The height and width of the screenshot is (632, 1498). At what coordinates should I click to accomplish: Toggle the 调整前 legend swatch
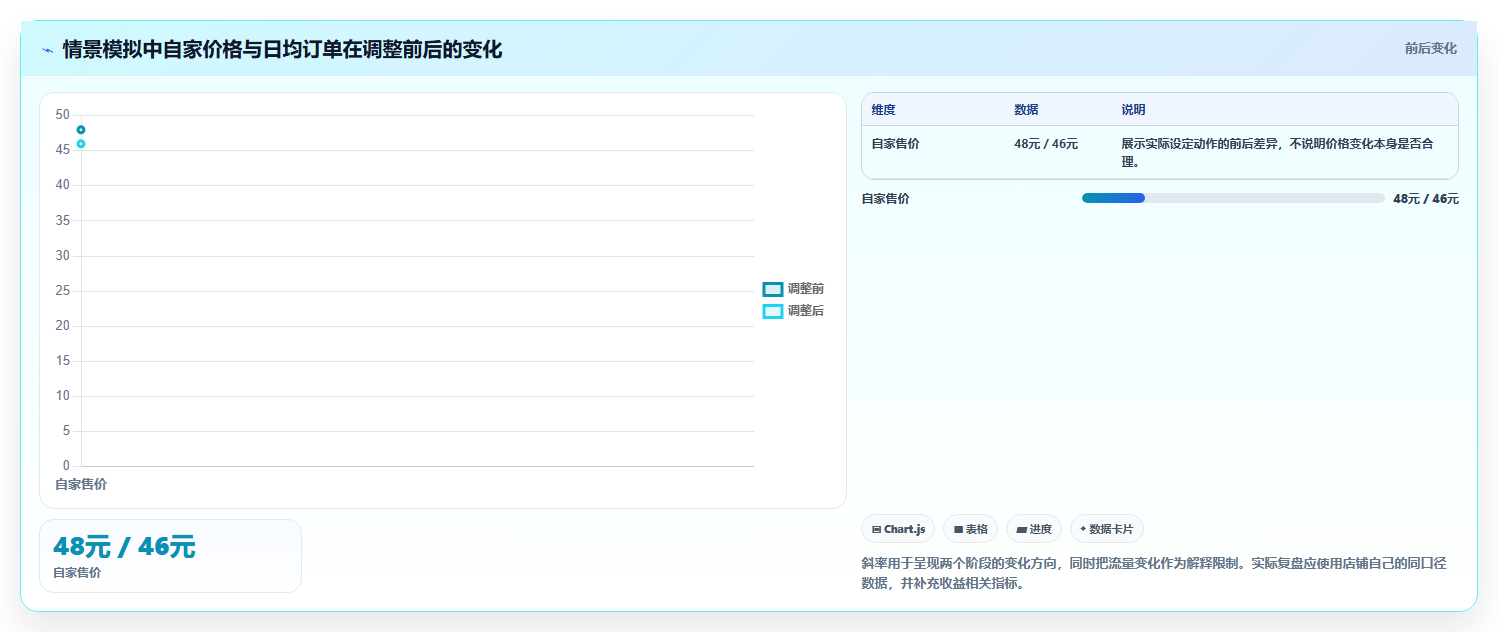[772, 289]
